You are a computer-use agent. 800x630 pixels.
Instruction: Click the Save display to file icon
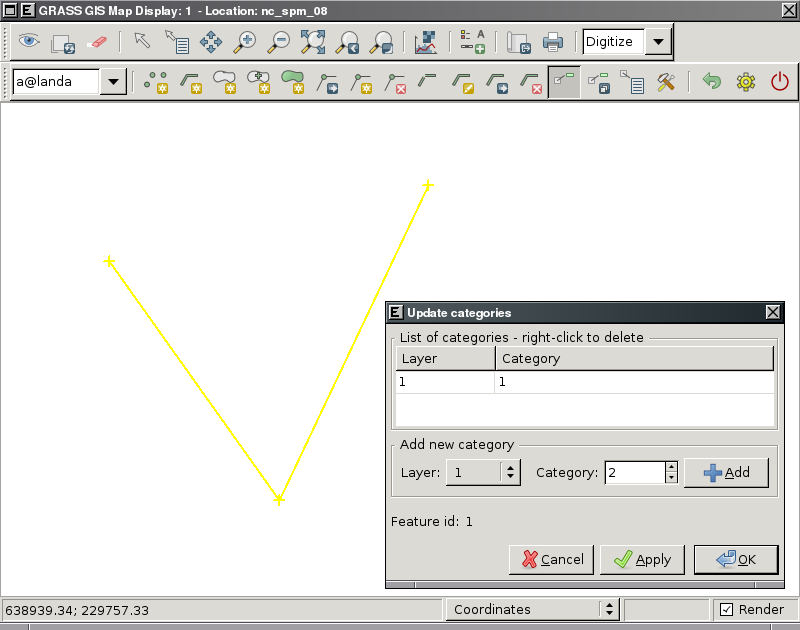518,43
